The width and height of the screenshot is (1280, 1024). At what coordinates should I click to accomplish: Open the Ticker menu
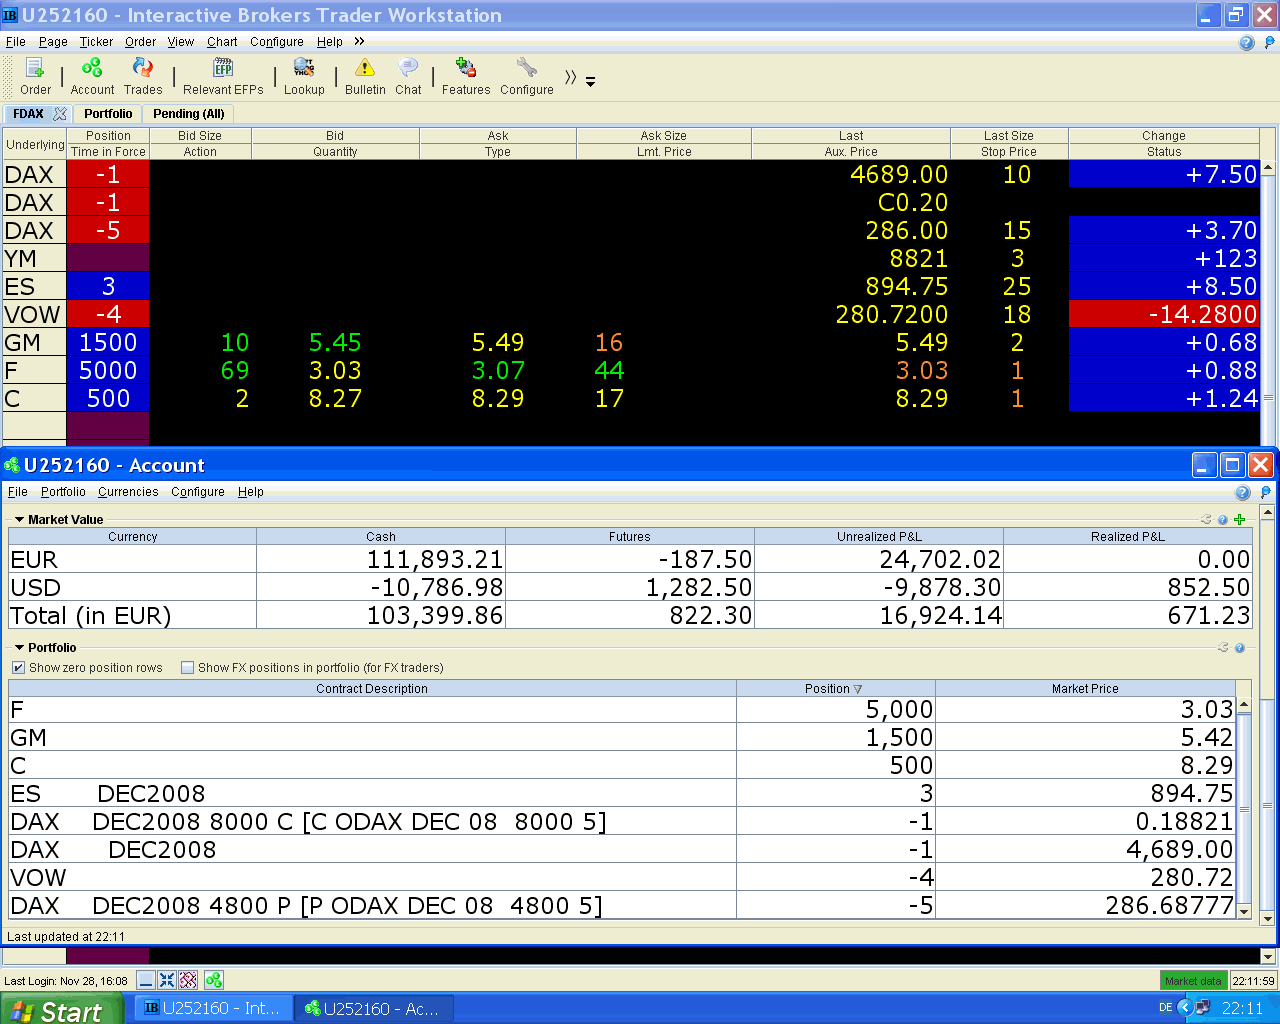click(x=96, y=42)
